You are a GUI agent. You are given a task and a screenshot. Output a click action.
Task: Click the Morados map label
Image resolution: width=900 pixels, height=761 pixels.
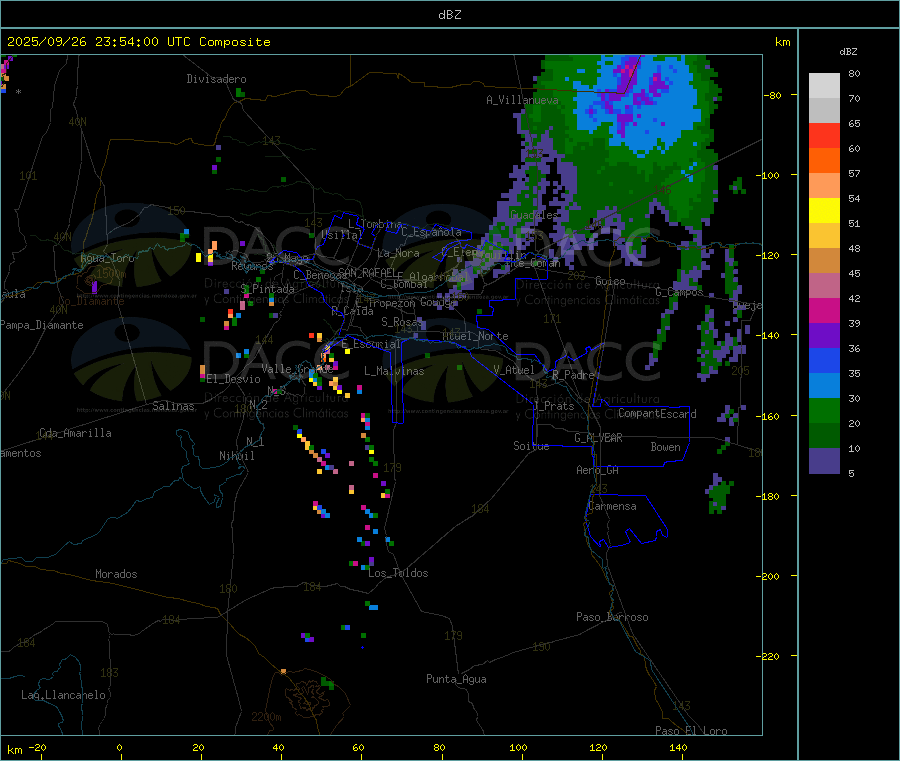[x=116, y=574]
